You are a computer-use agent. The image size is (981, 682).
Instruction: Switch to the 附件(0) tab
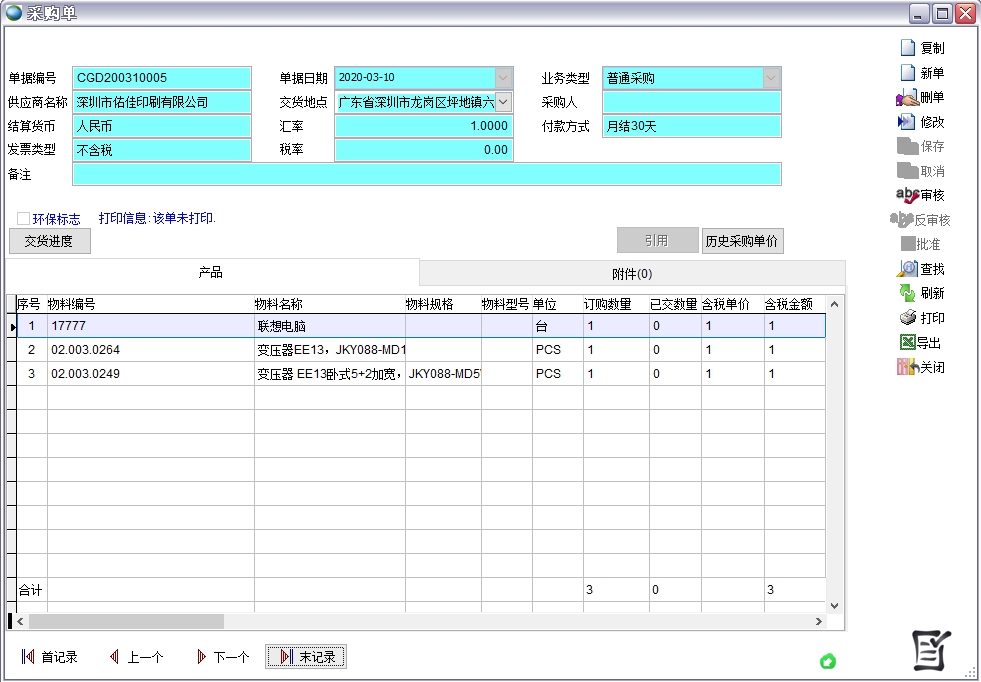click(x=631, y=274)
